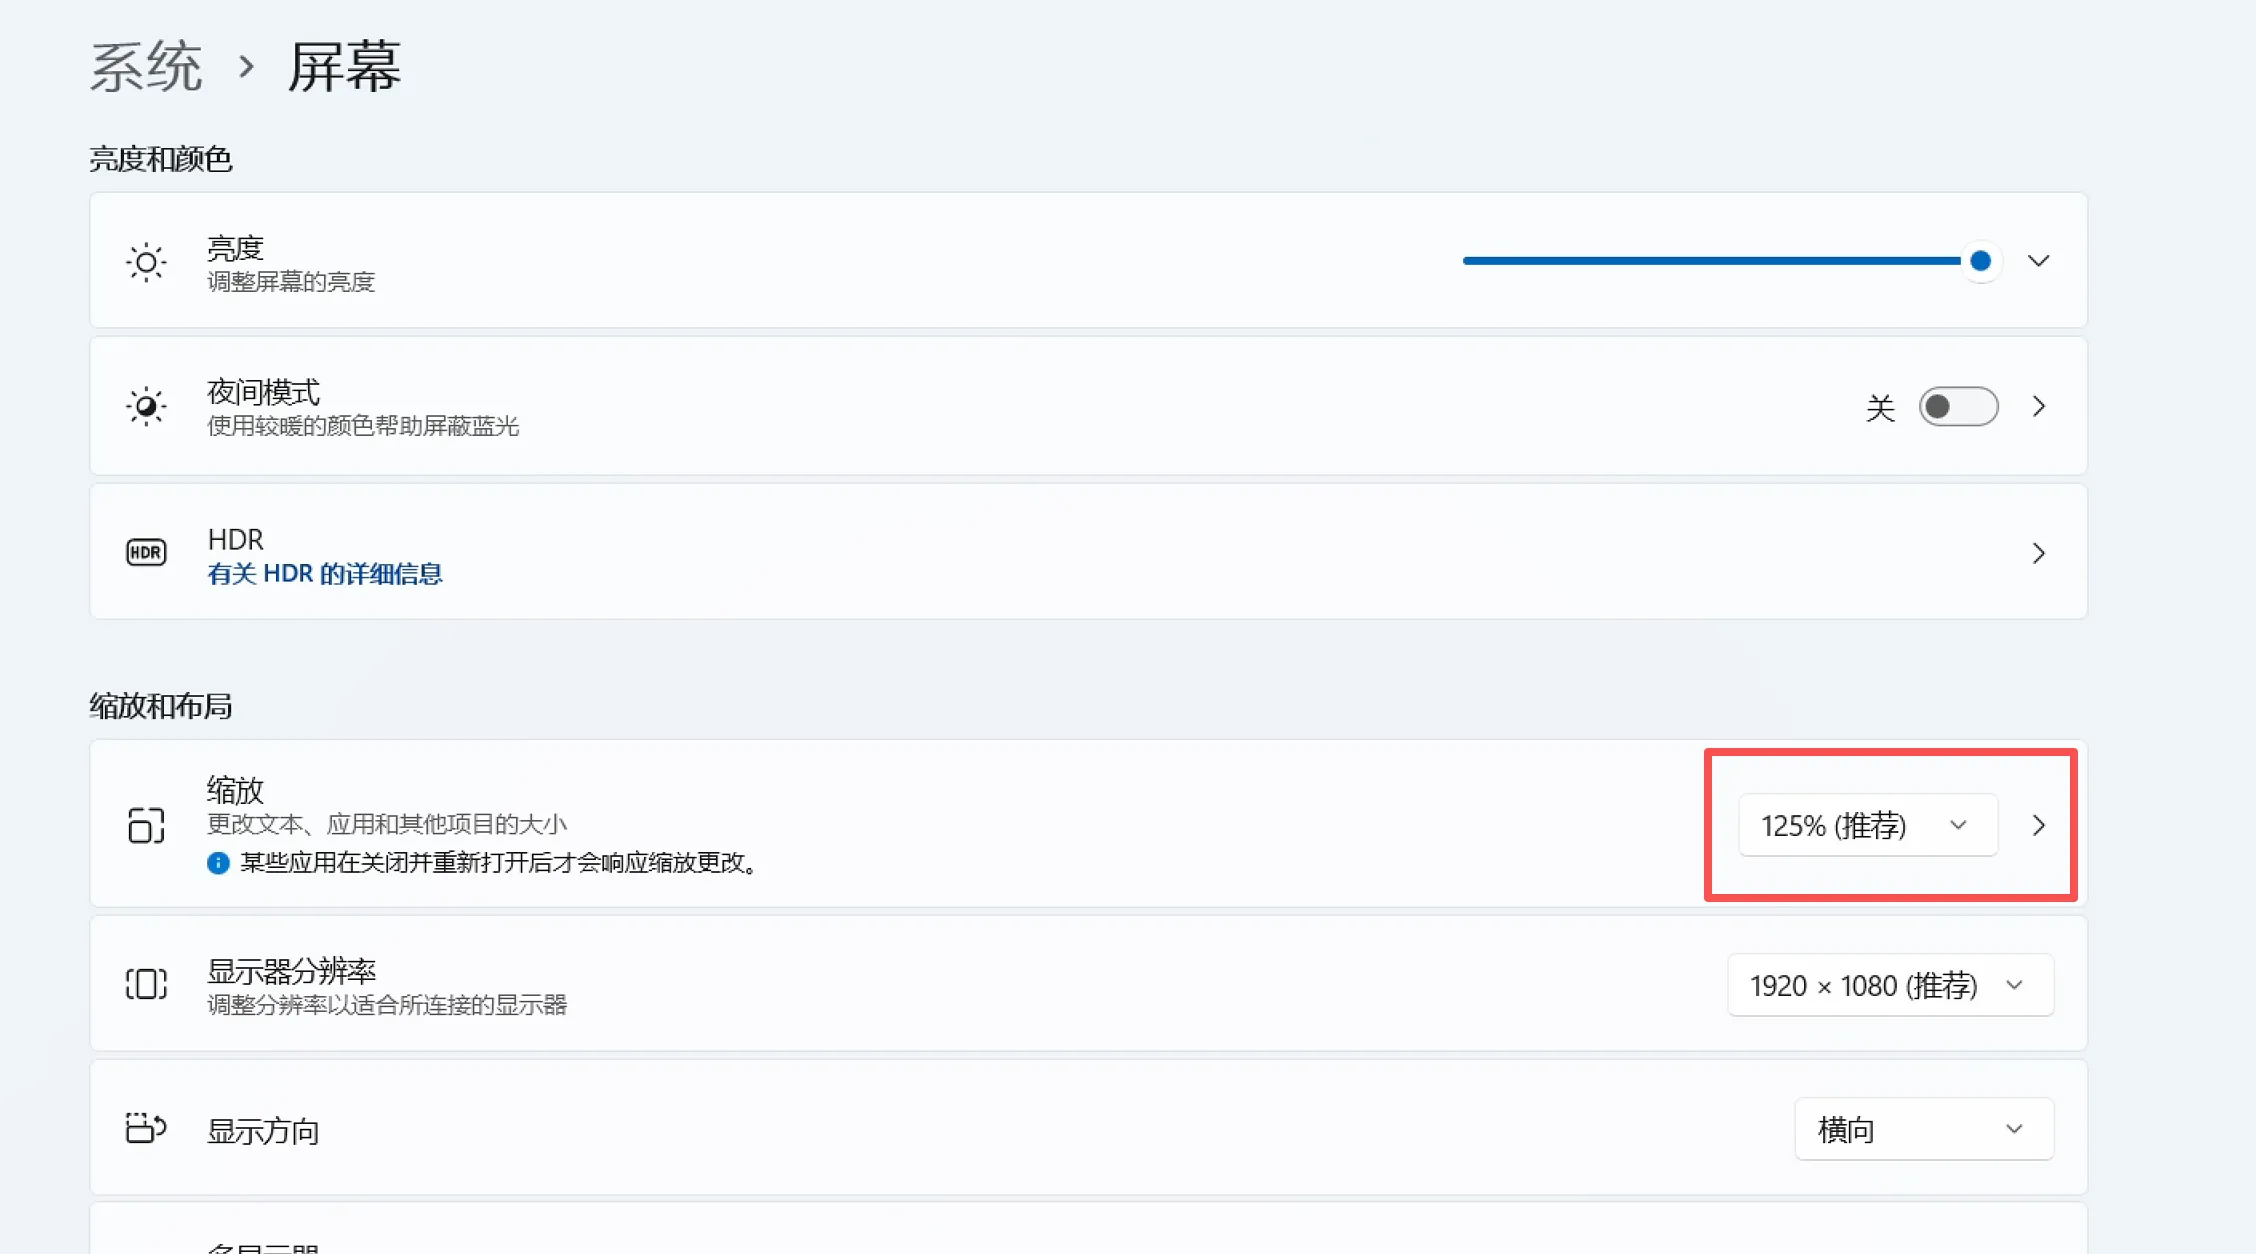Toggle the night light (夜间模式) switch
Image resolution: width=2256 pixels, height=1254 pixels.
(x=1958, y=407)
